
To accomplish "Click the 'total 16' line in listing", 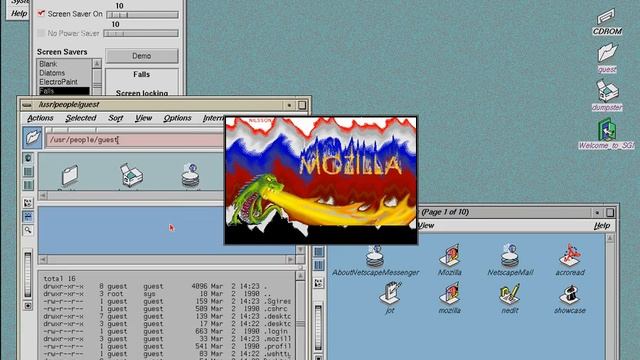I will pos(60,279).
